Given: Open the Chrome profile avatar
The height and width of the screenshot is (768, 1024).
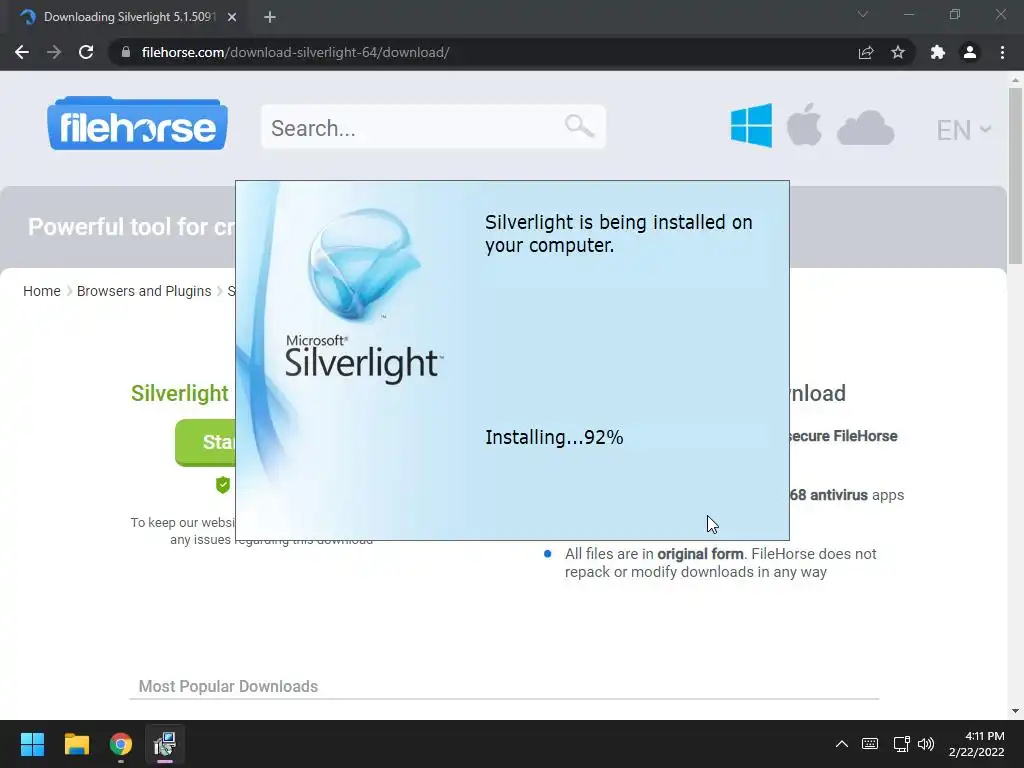Looking at the screenshot, I should 970,52.
